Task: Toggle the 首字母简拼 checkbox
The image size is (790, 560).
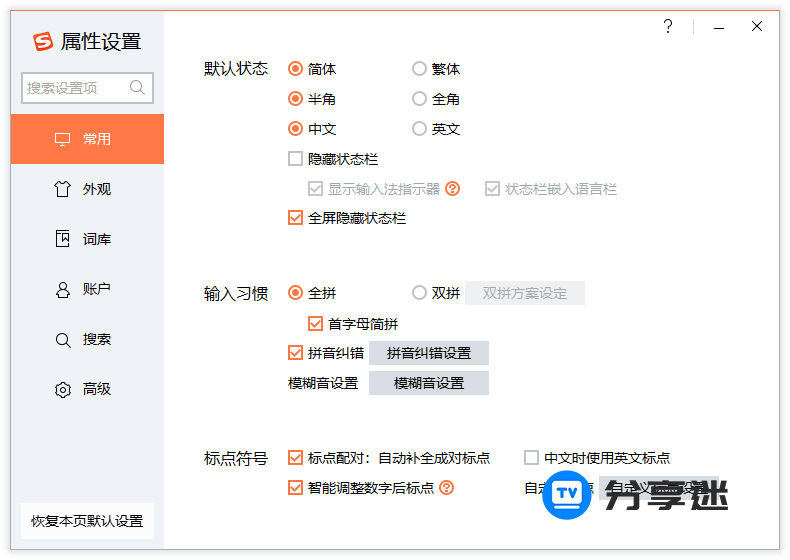Action: coord(315,323)
